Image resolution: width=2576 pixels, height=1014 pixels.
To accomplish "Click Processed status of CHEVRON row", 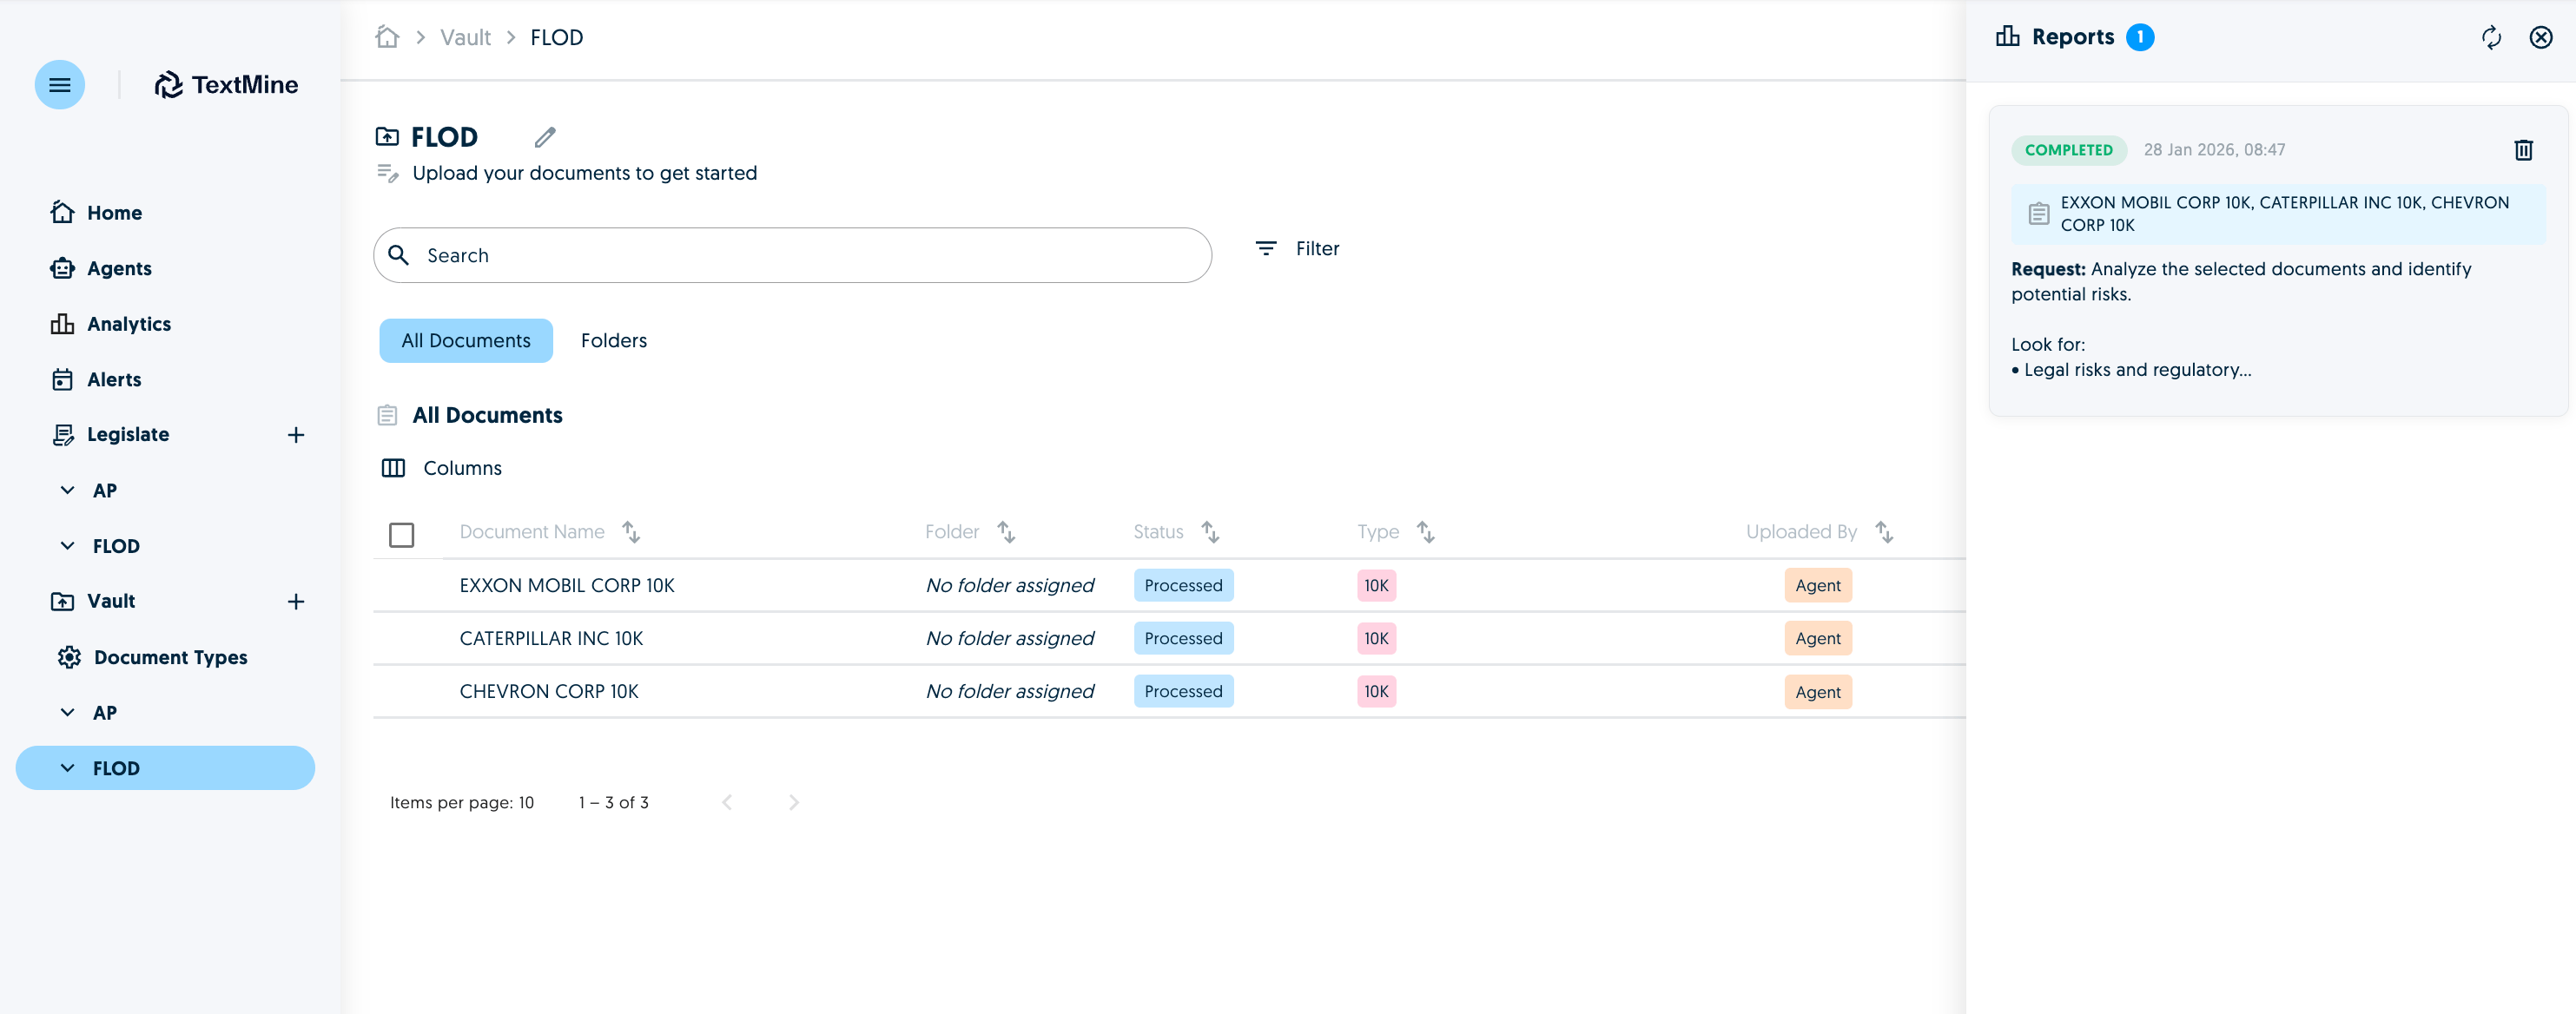I will point(1183,692).
